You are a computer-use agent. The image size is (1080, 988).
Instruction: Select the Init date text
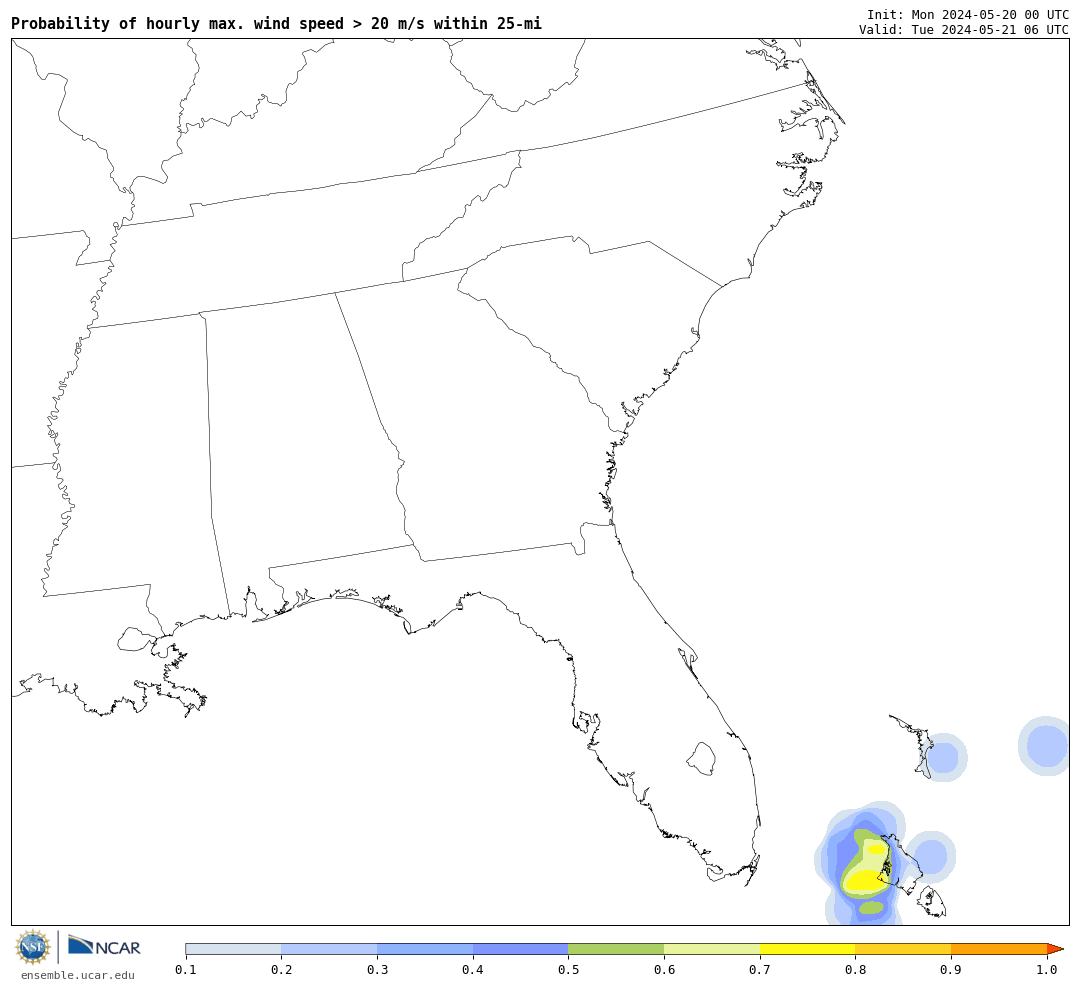click(x=968, y=14)
